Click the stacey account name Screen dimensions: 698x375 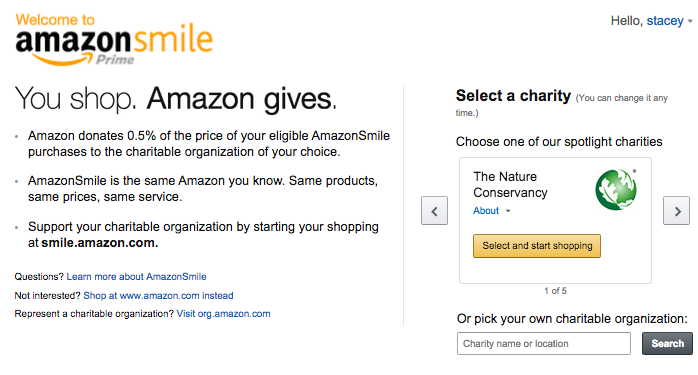pos(665,21)
